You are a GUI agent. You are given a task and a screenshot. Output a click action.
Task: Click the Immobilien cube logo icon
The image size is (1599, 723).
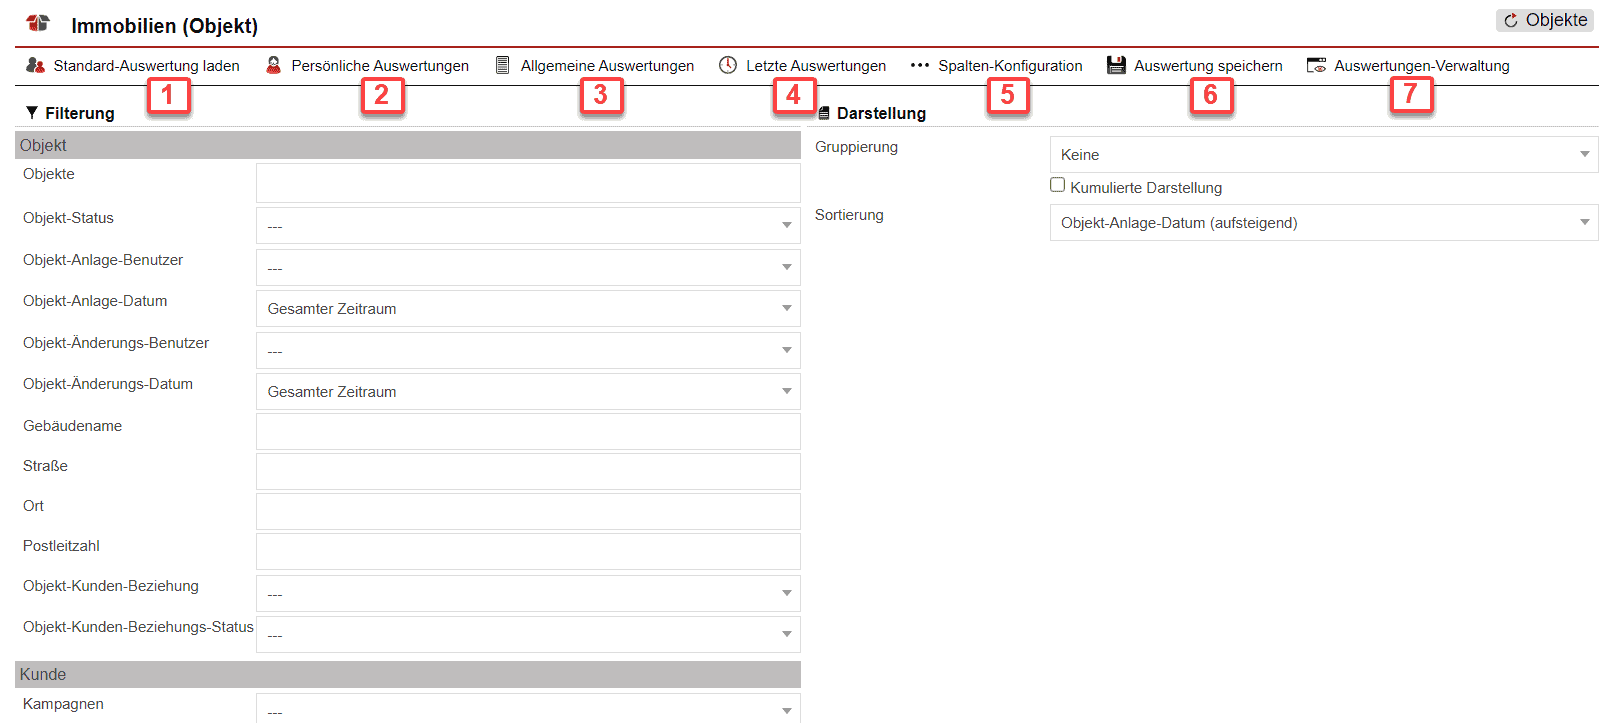[38, 23]
